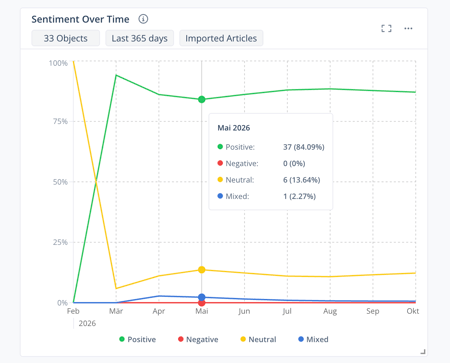Click the green Positive data point at Mai
Viewport: 450px width, 363px height.
[202, 99]
